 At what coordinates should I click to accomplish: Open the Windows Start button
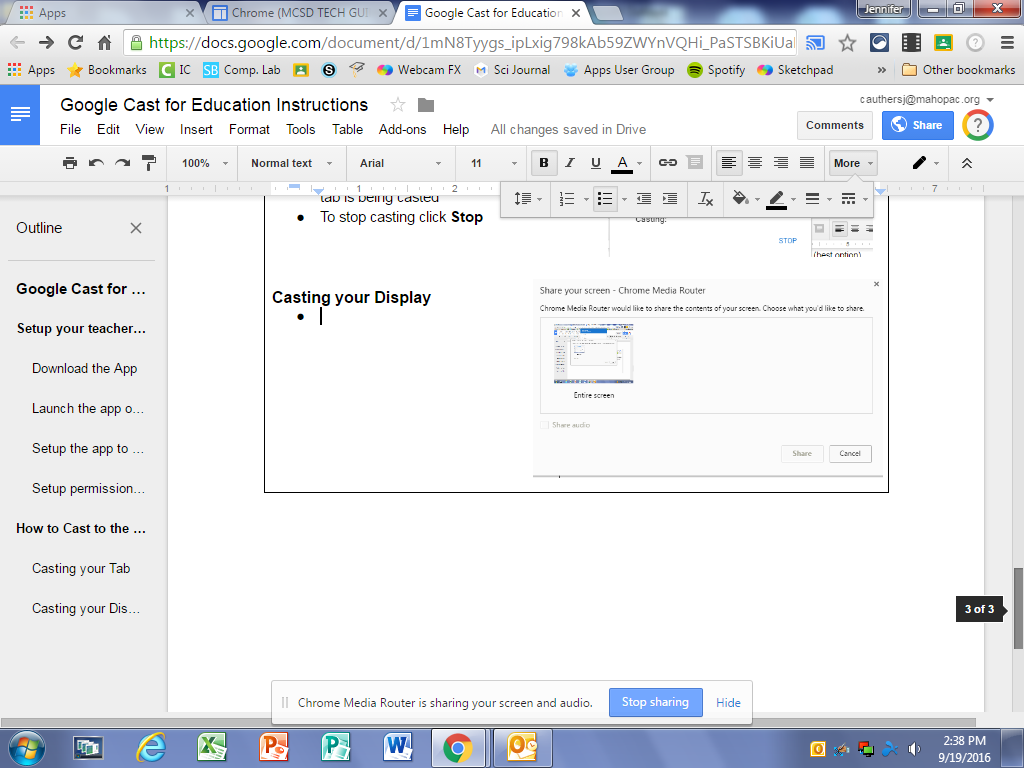click(26, 748)
